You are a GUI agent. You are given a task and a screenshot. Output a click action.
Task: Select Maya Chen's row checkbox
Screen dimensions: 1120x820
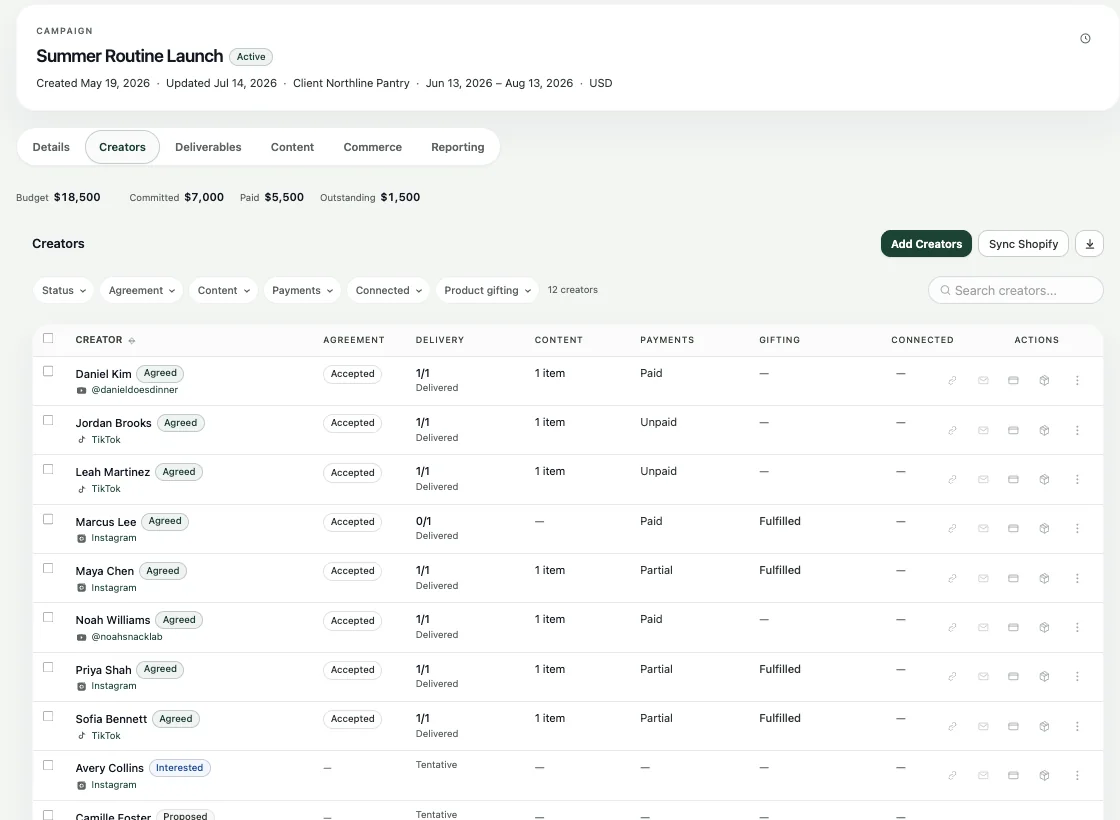48,569
